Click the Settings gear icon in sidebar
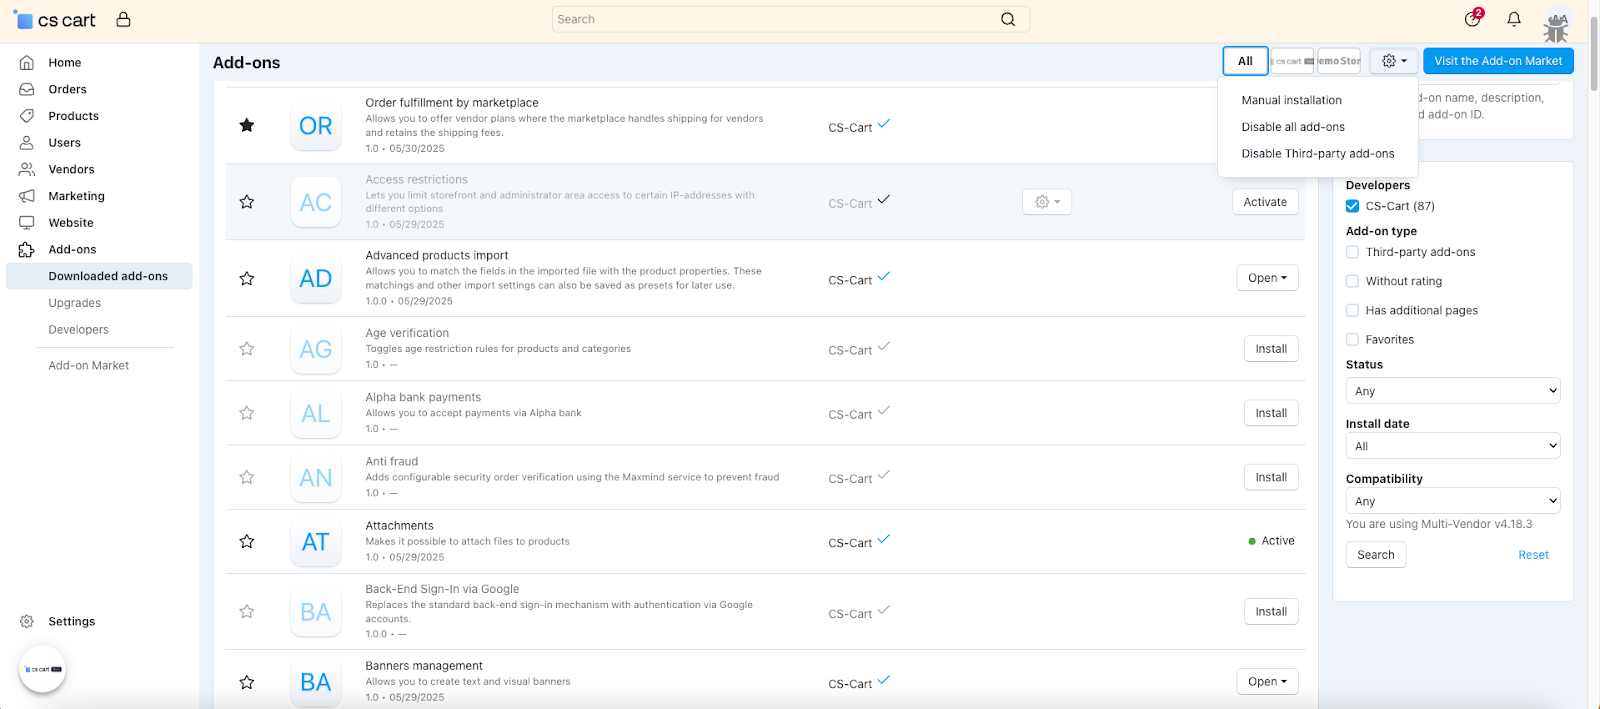Viewport: 1600px width, 709px height. click(x=27, y=622)
